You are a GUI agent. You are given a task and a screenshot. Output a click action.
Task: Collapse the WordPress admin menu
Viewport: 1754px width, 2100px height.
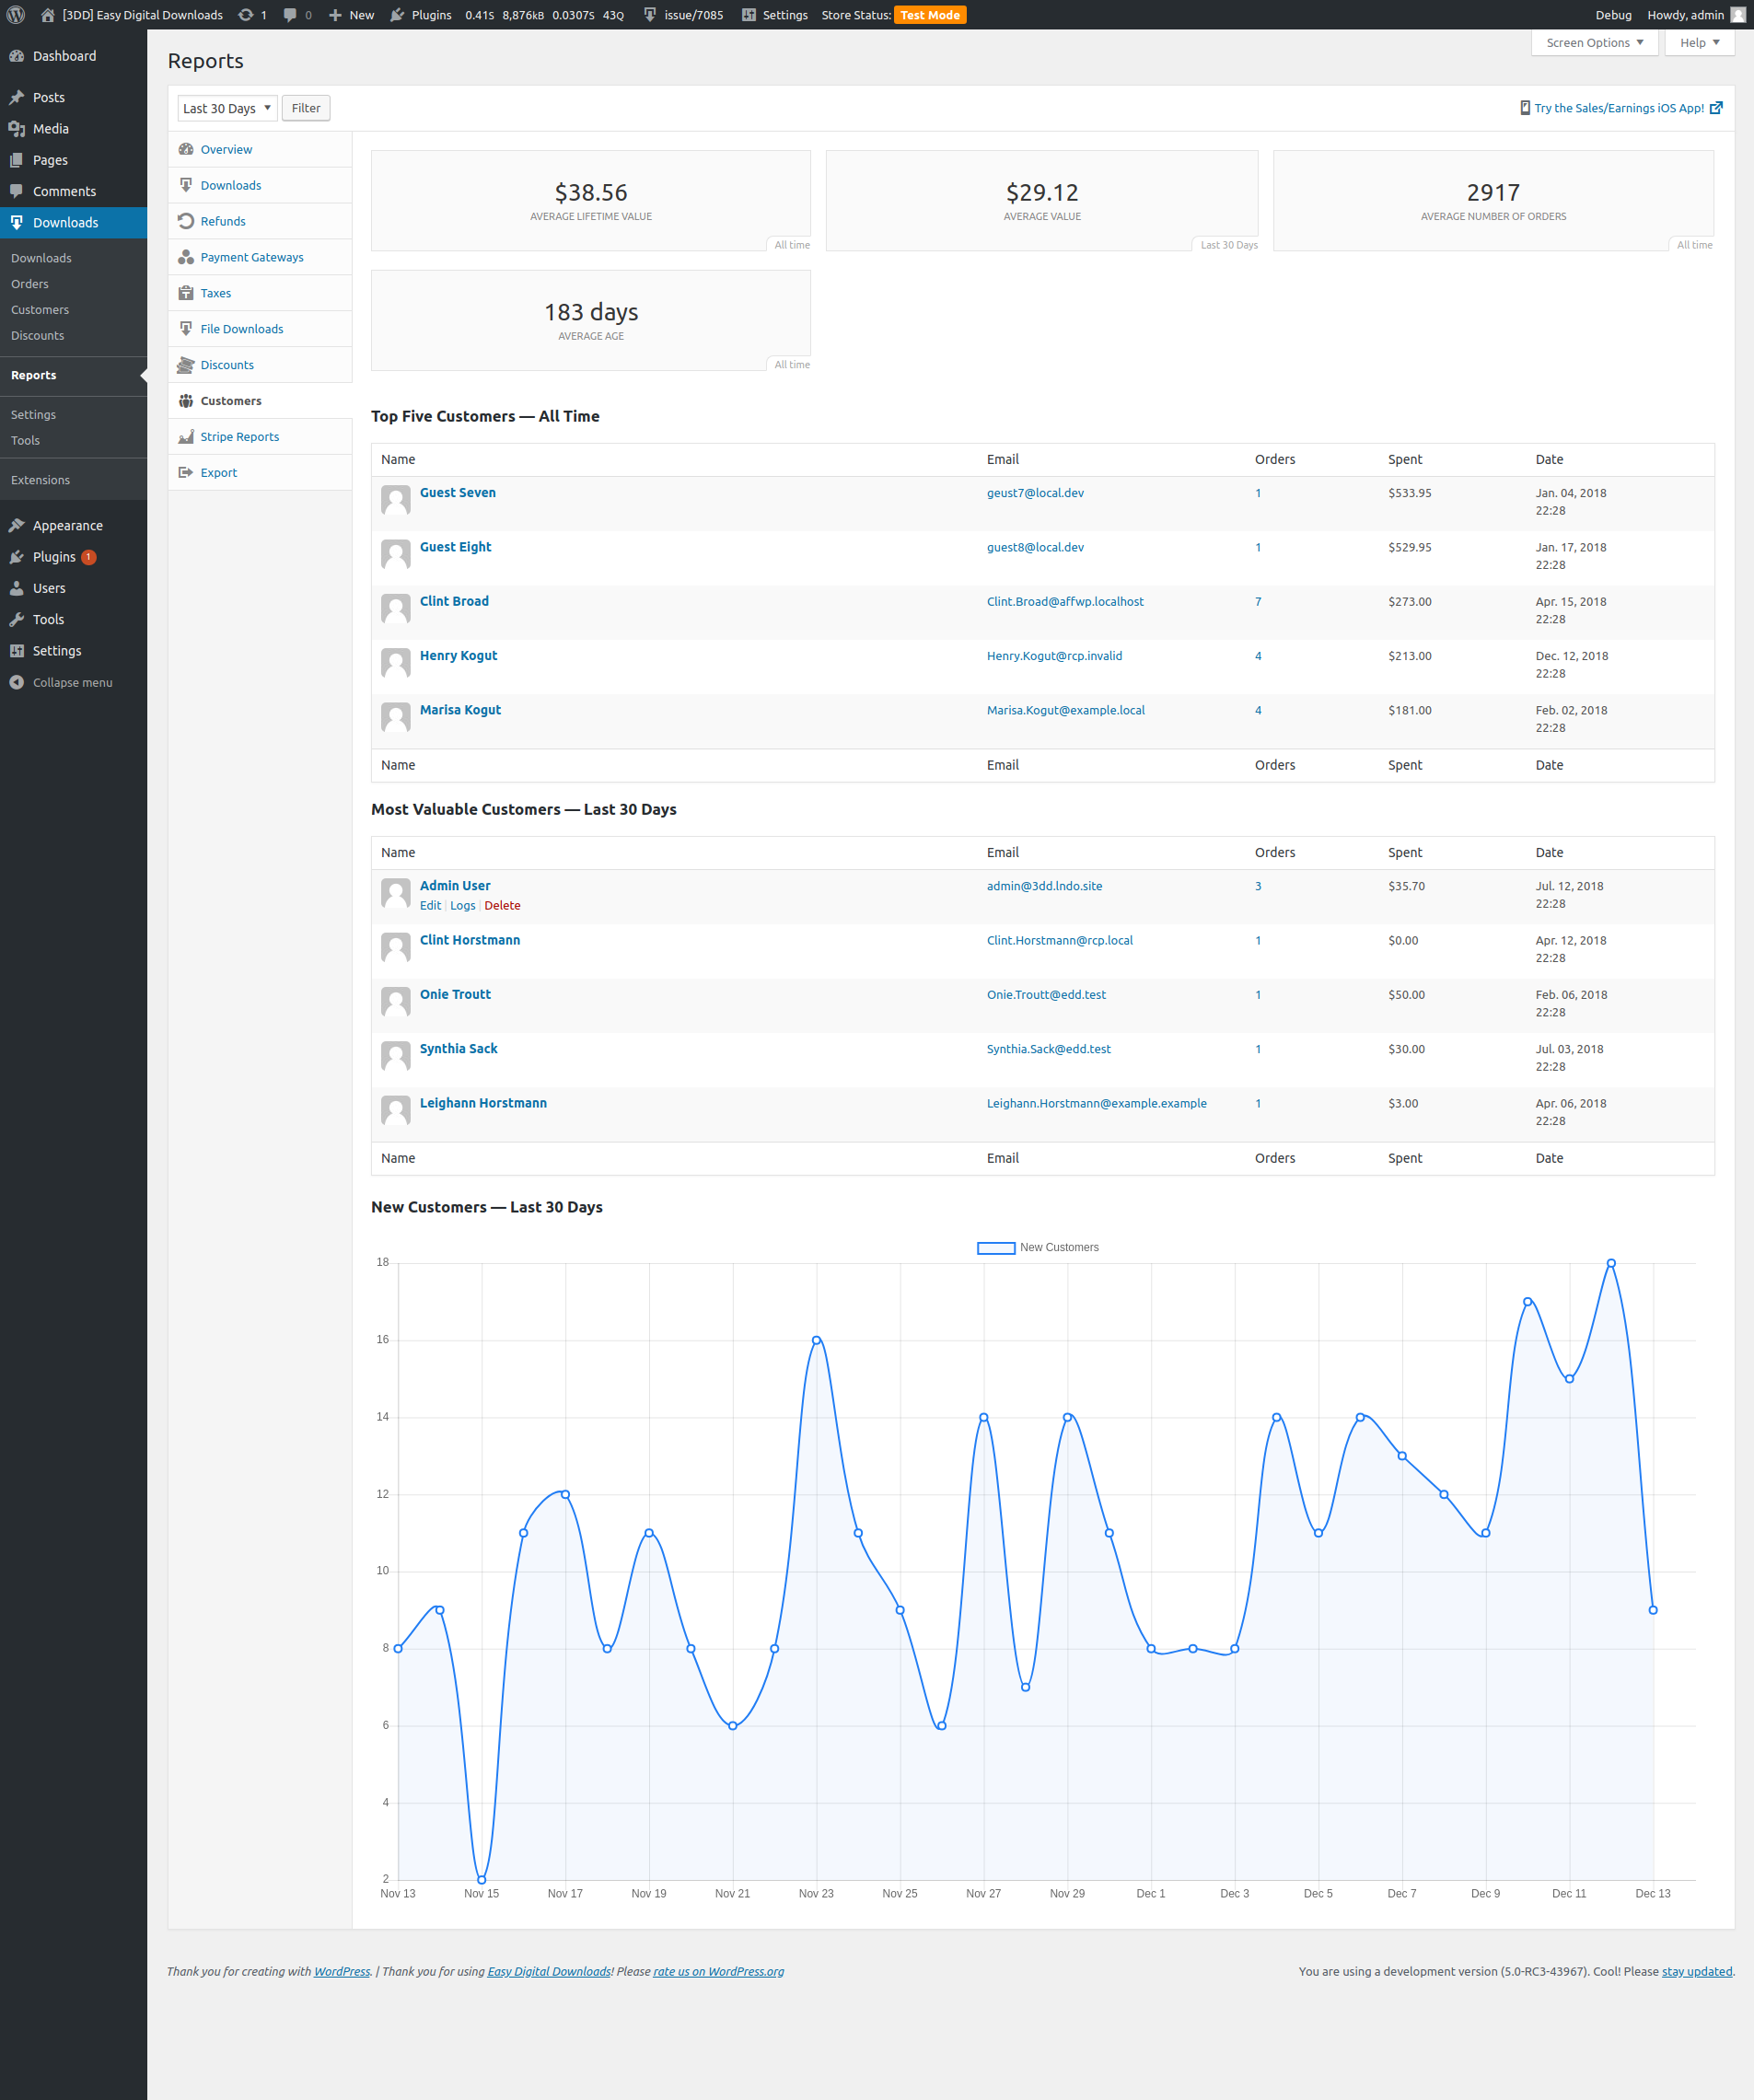[x=72, y=682]
